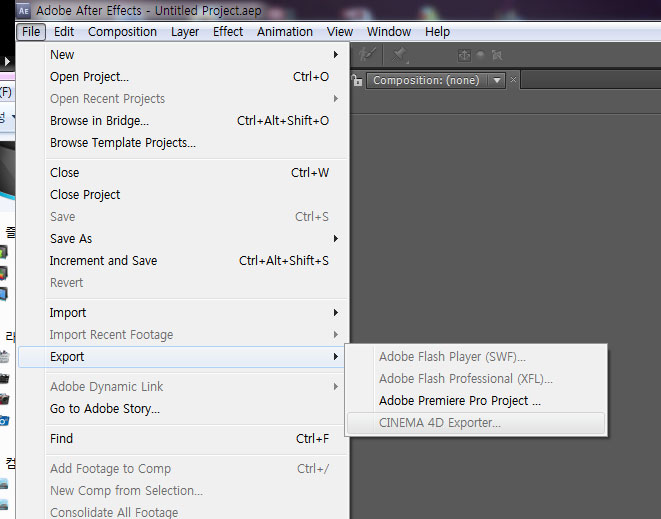This screenshot has width=661, height=519.
Task: Switch to World Axis mode
Action: point(481,55)
